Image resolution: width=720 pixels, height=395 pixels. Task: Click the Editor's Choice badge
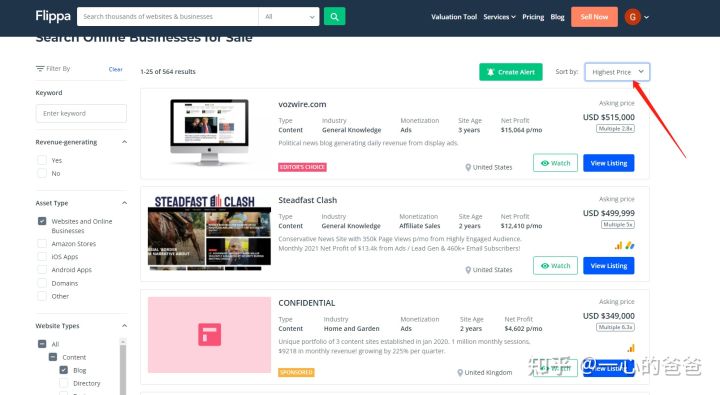[x=302, y=167]
